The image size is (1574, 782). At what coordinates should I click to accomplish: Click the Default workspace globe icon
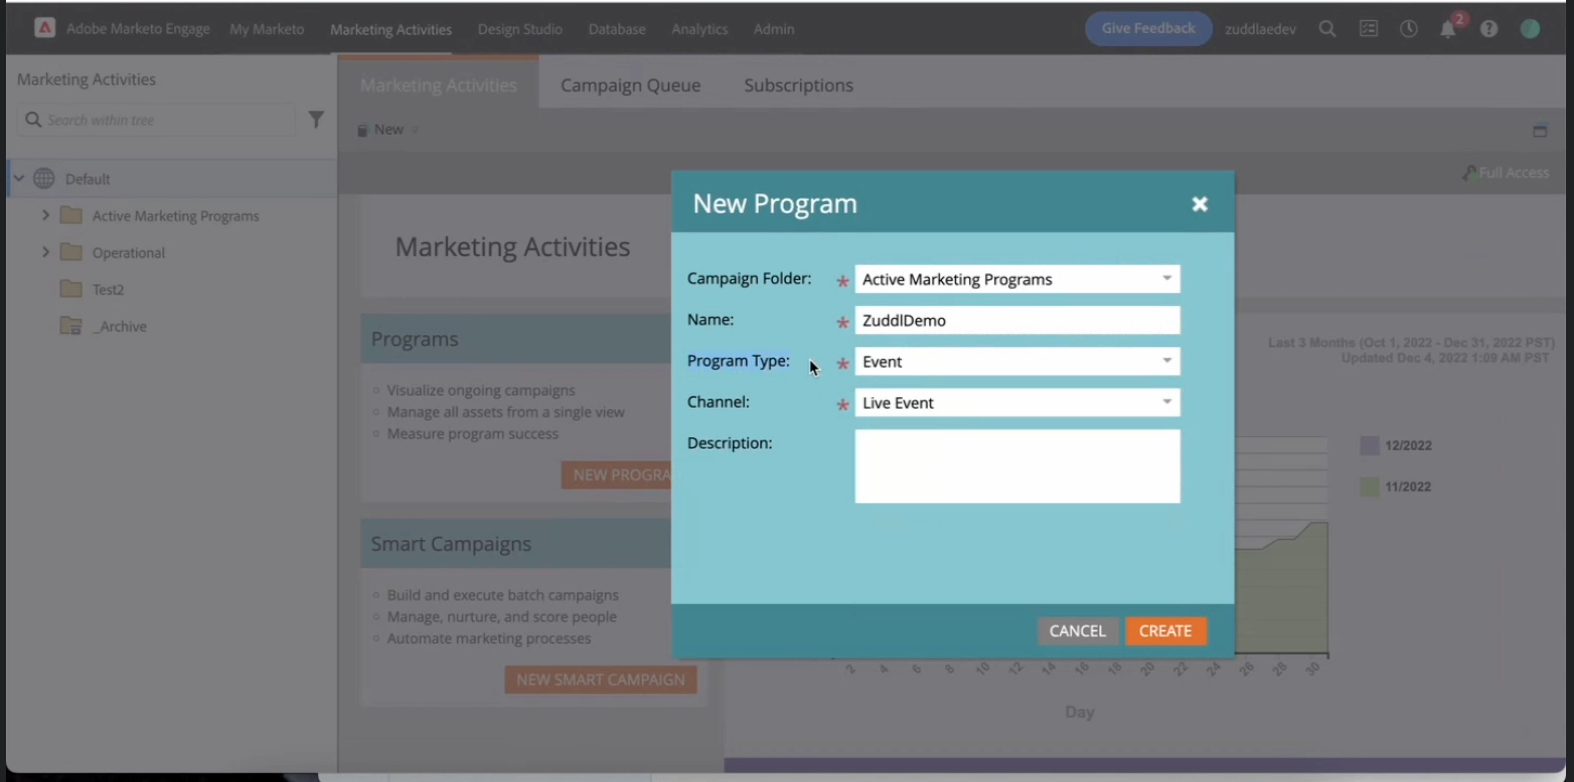tap(44, 179)
